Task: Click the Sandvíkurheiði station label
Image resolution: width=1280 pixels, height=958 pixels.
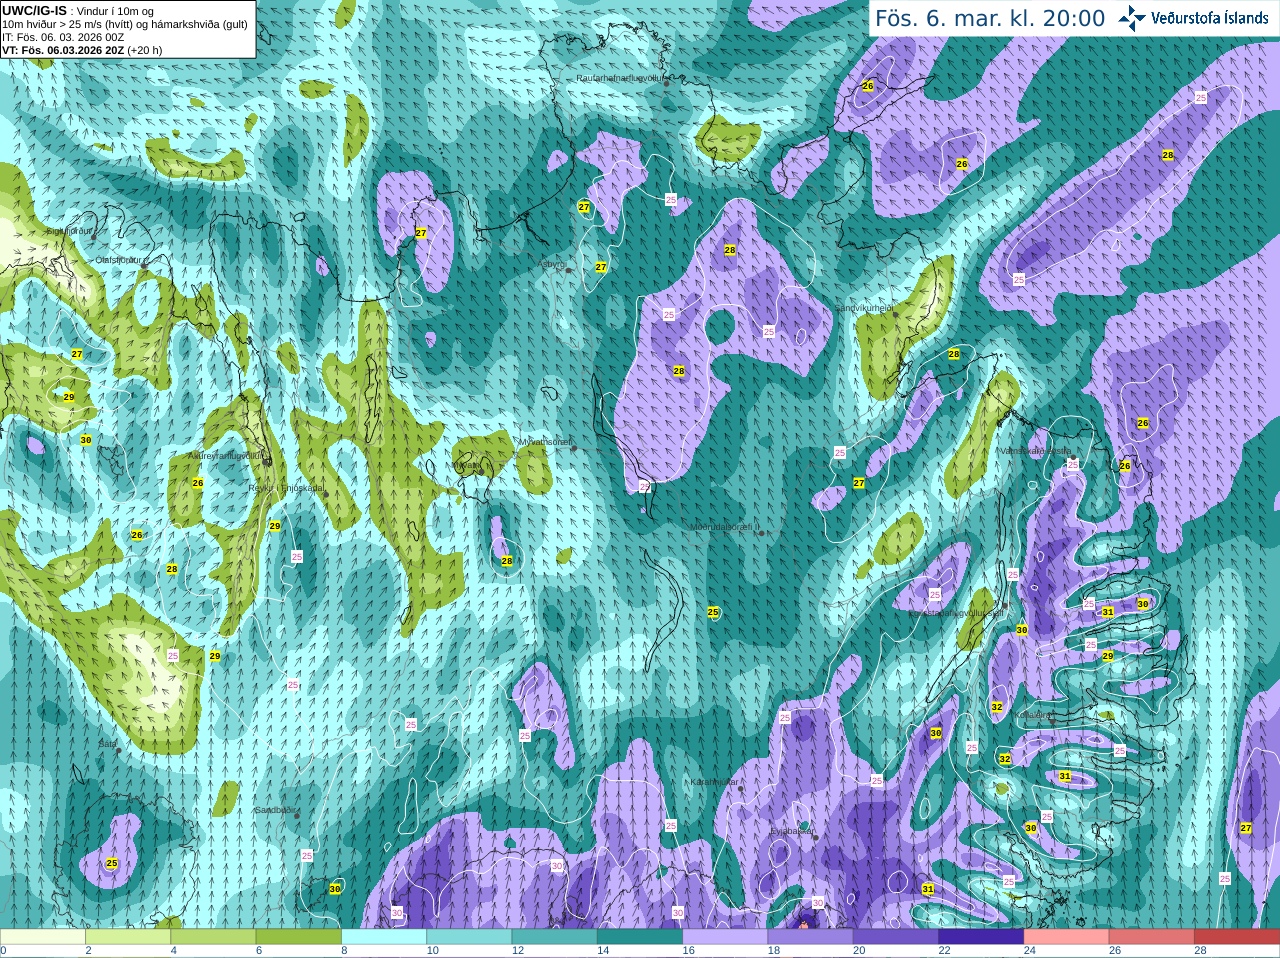Action: 864,308
